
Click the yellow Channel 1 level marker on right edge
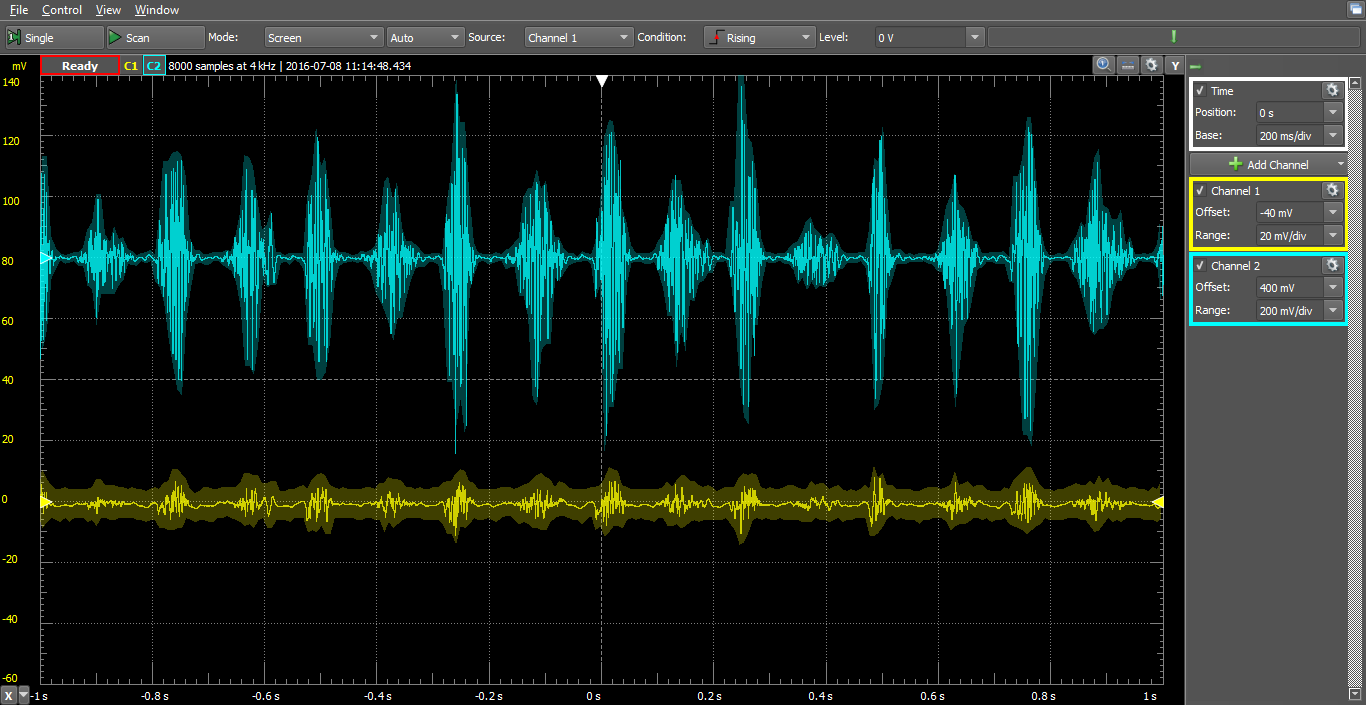pyautogui.click(x=1158, y=502)
